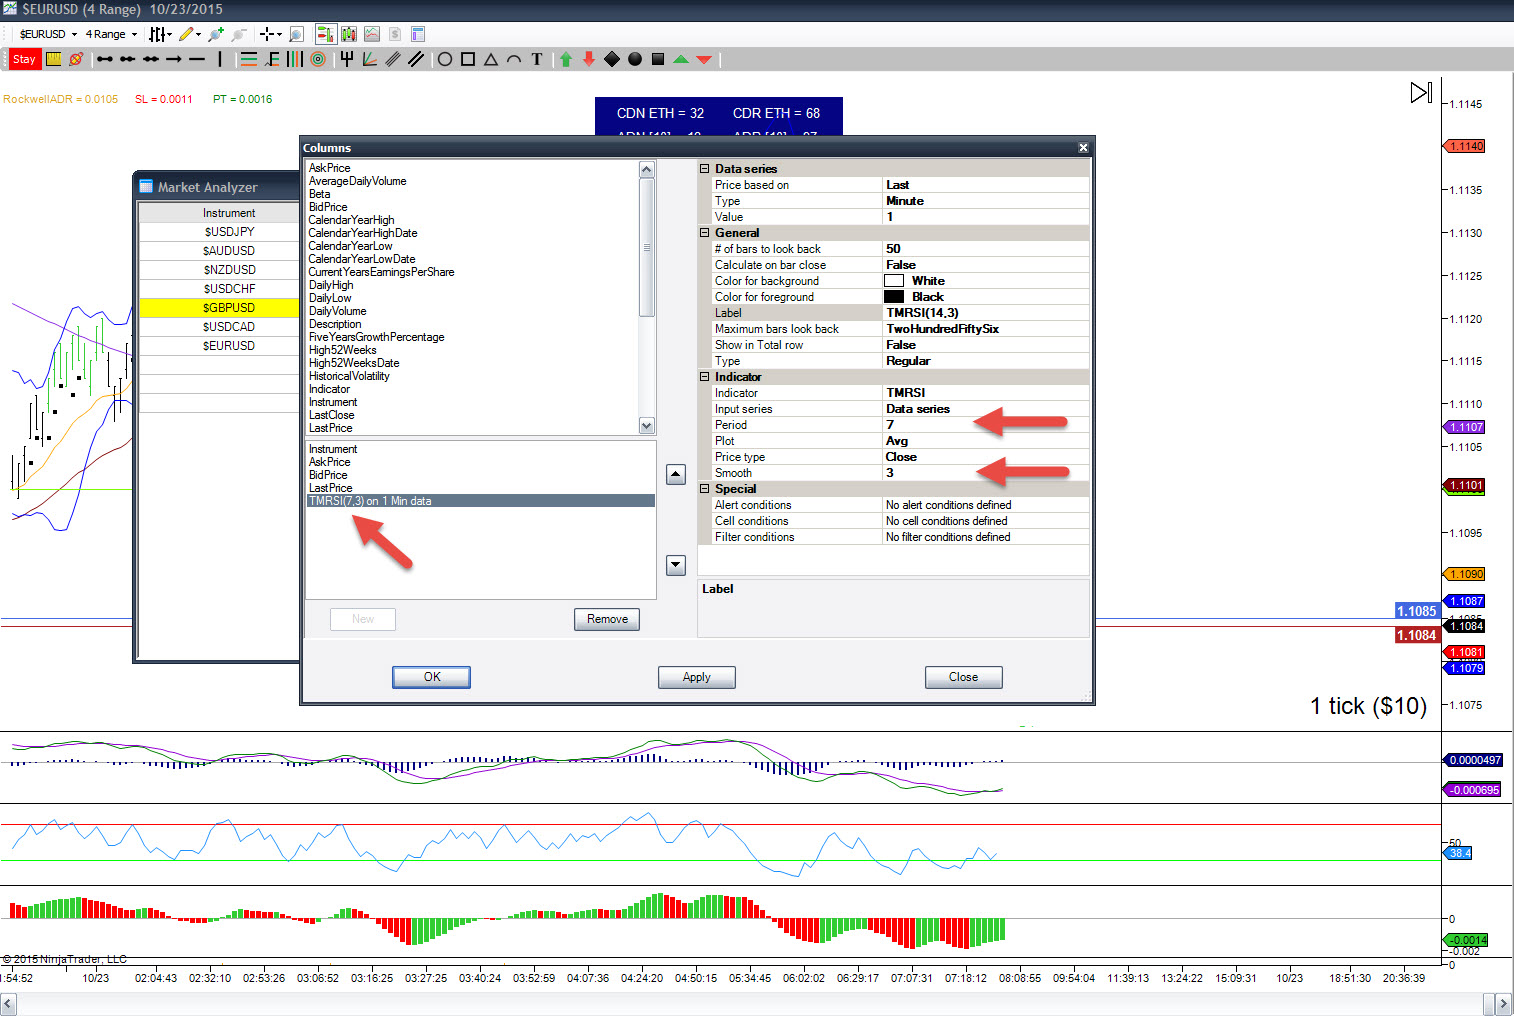Open the chart style dropdown

tap(160, 34)
